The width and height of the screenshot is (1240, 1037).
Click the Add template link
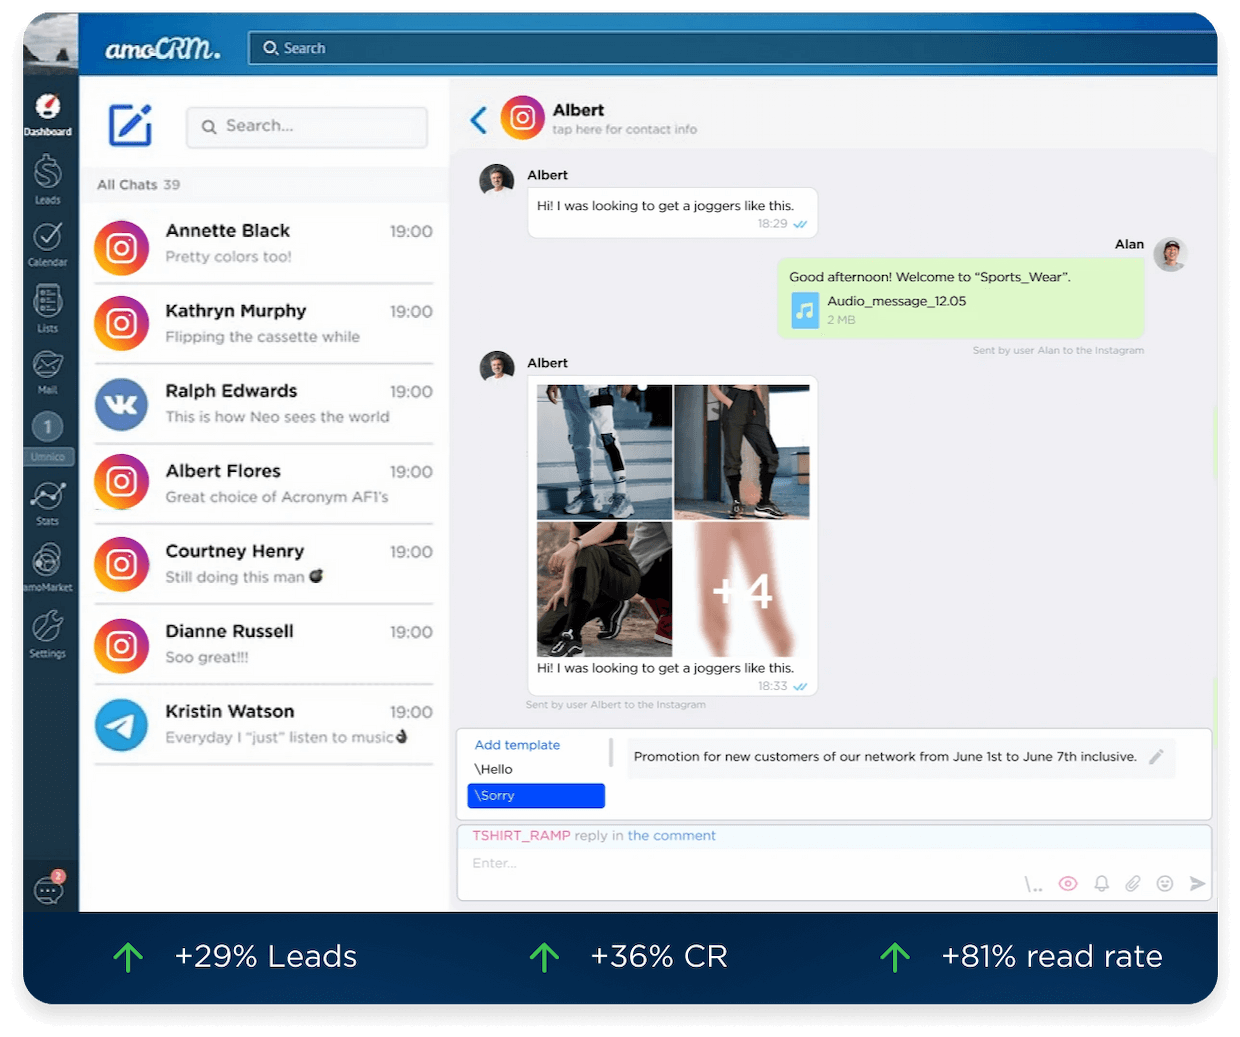point(517,745)
